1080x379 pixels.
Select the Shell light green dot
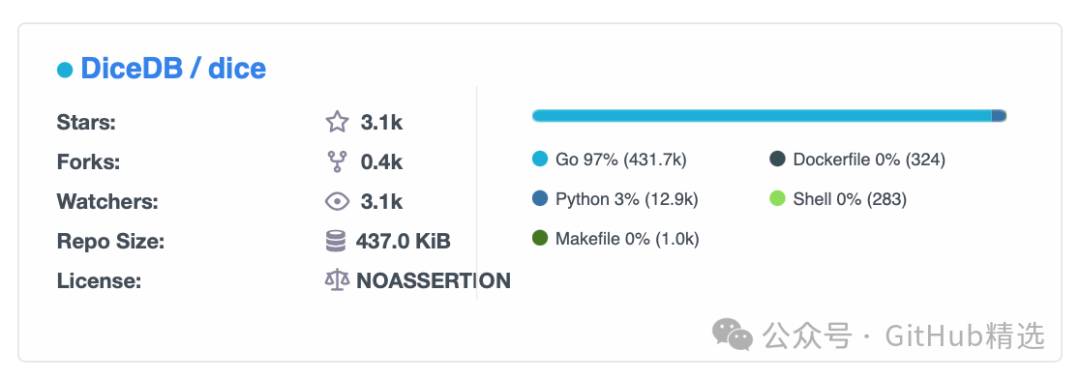click(x=778, y=199)
